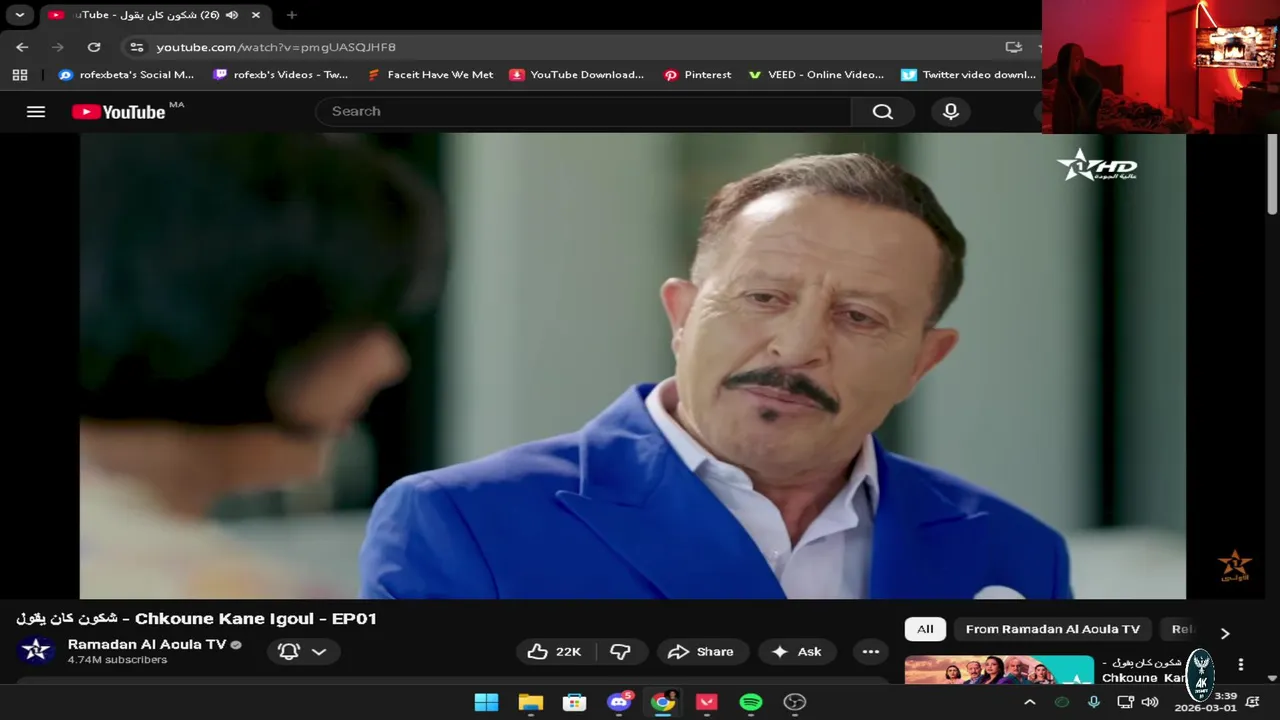Focus the YouTube Search field

(583, 111)
